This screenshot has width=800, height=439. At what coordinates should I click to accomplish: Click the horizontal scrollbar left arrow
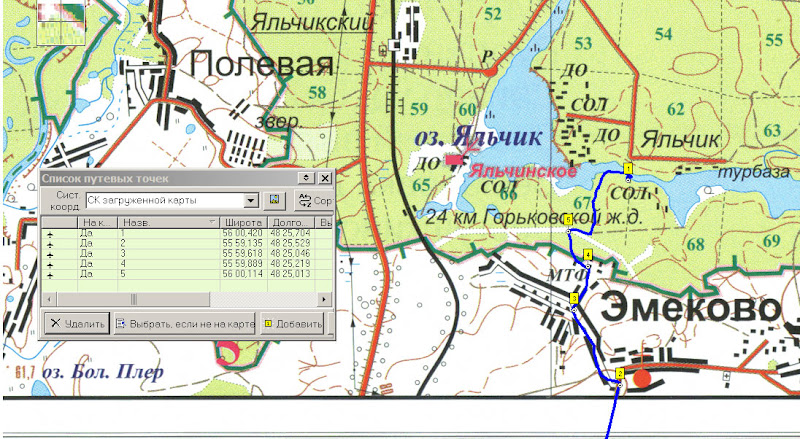[x=49, y=299]
